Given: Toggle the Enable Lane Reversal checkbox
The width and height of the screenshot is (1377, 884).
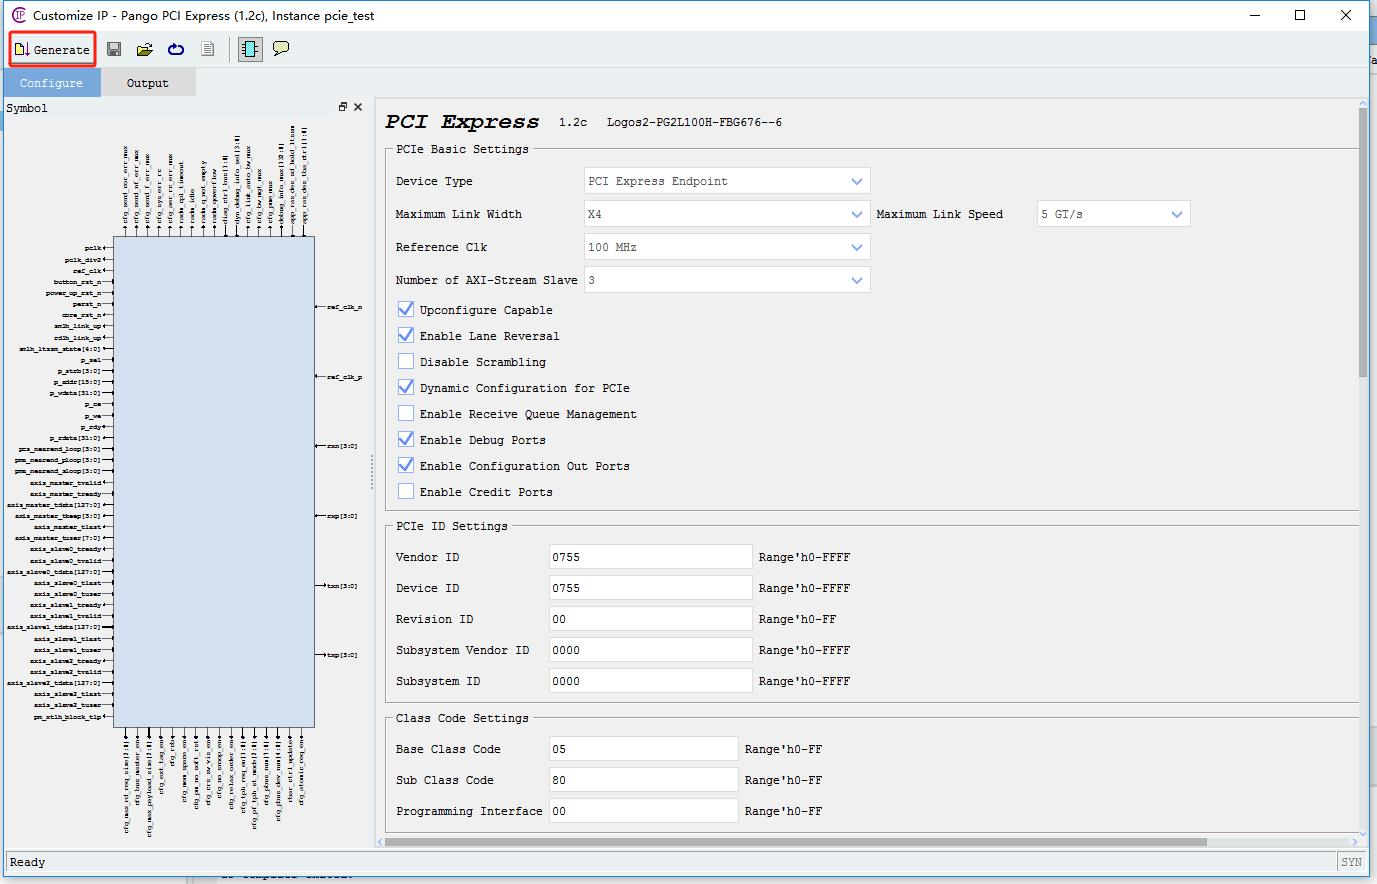Looking at the screenshot, I should [405, 335].
